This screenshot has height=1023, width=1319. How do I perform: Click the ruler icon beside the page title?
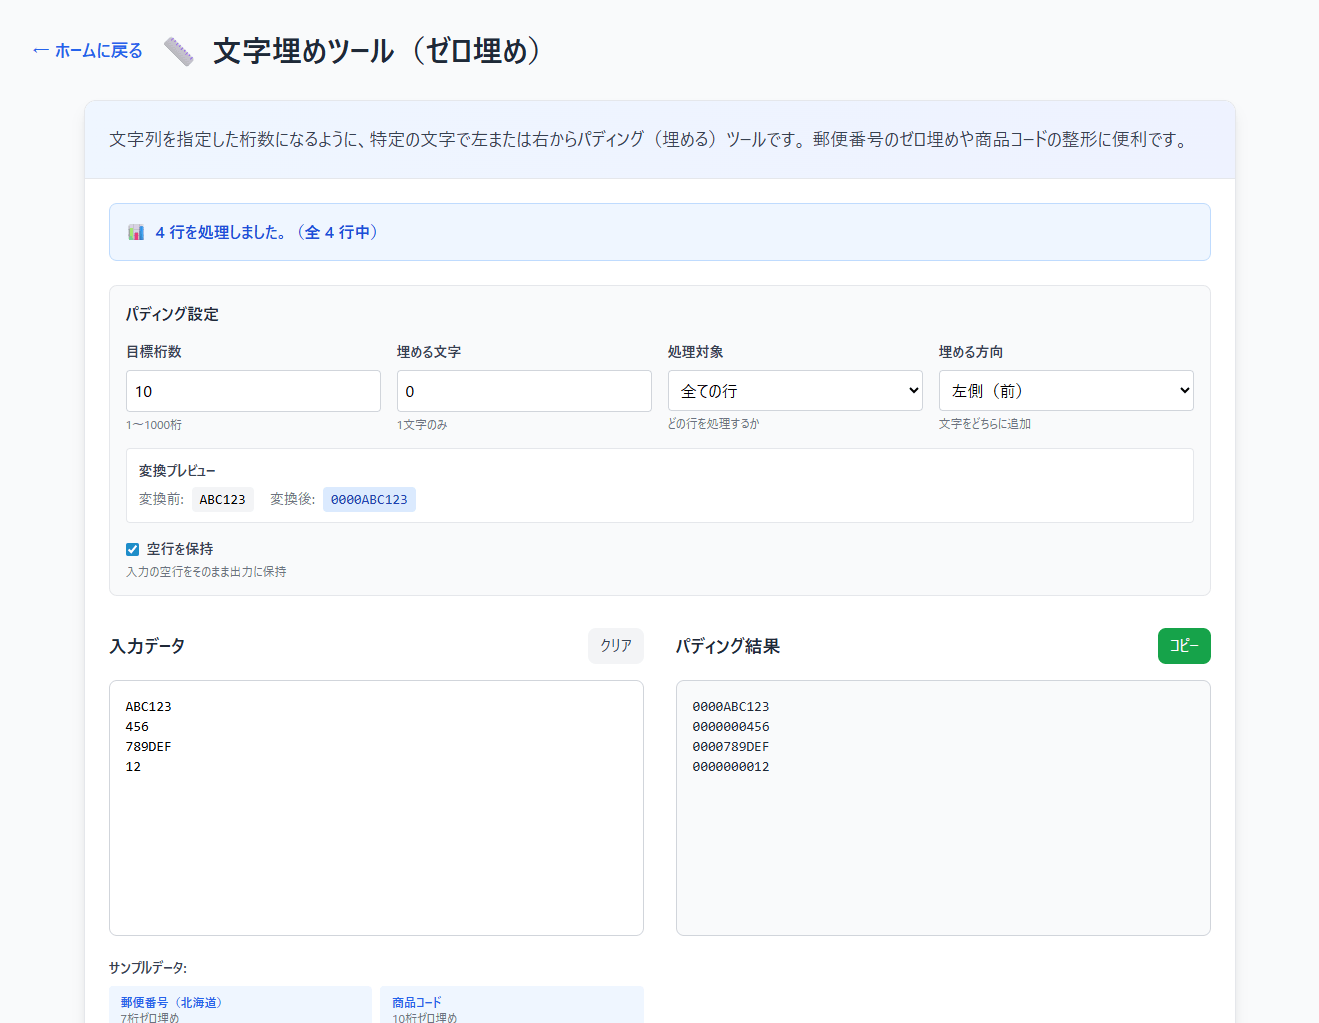coord(178,51)
